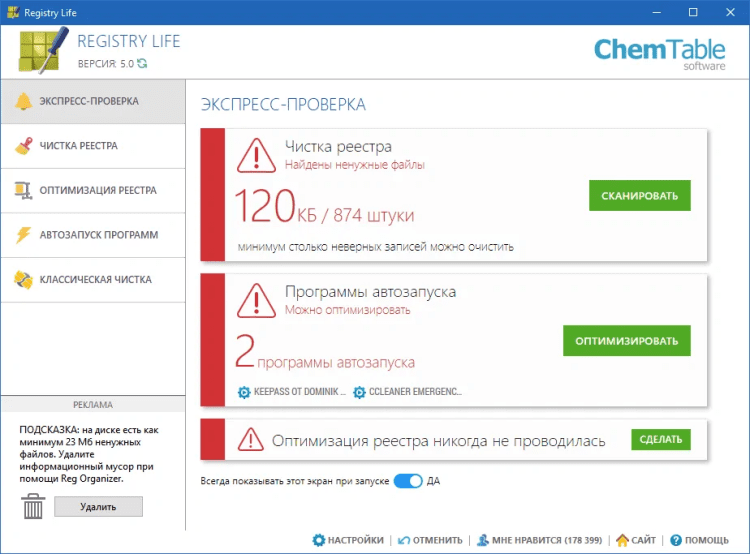Click the gear icon beside Настройки
Image resolution: width=750 pixels, height=554 pixels.
click(x=319, y=540)
